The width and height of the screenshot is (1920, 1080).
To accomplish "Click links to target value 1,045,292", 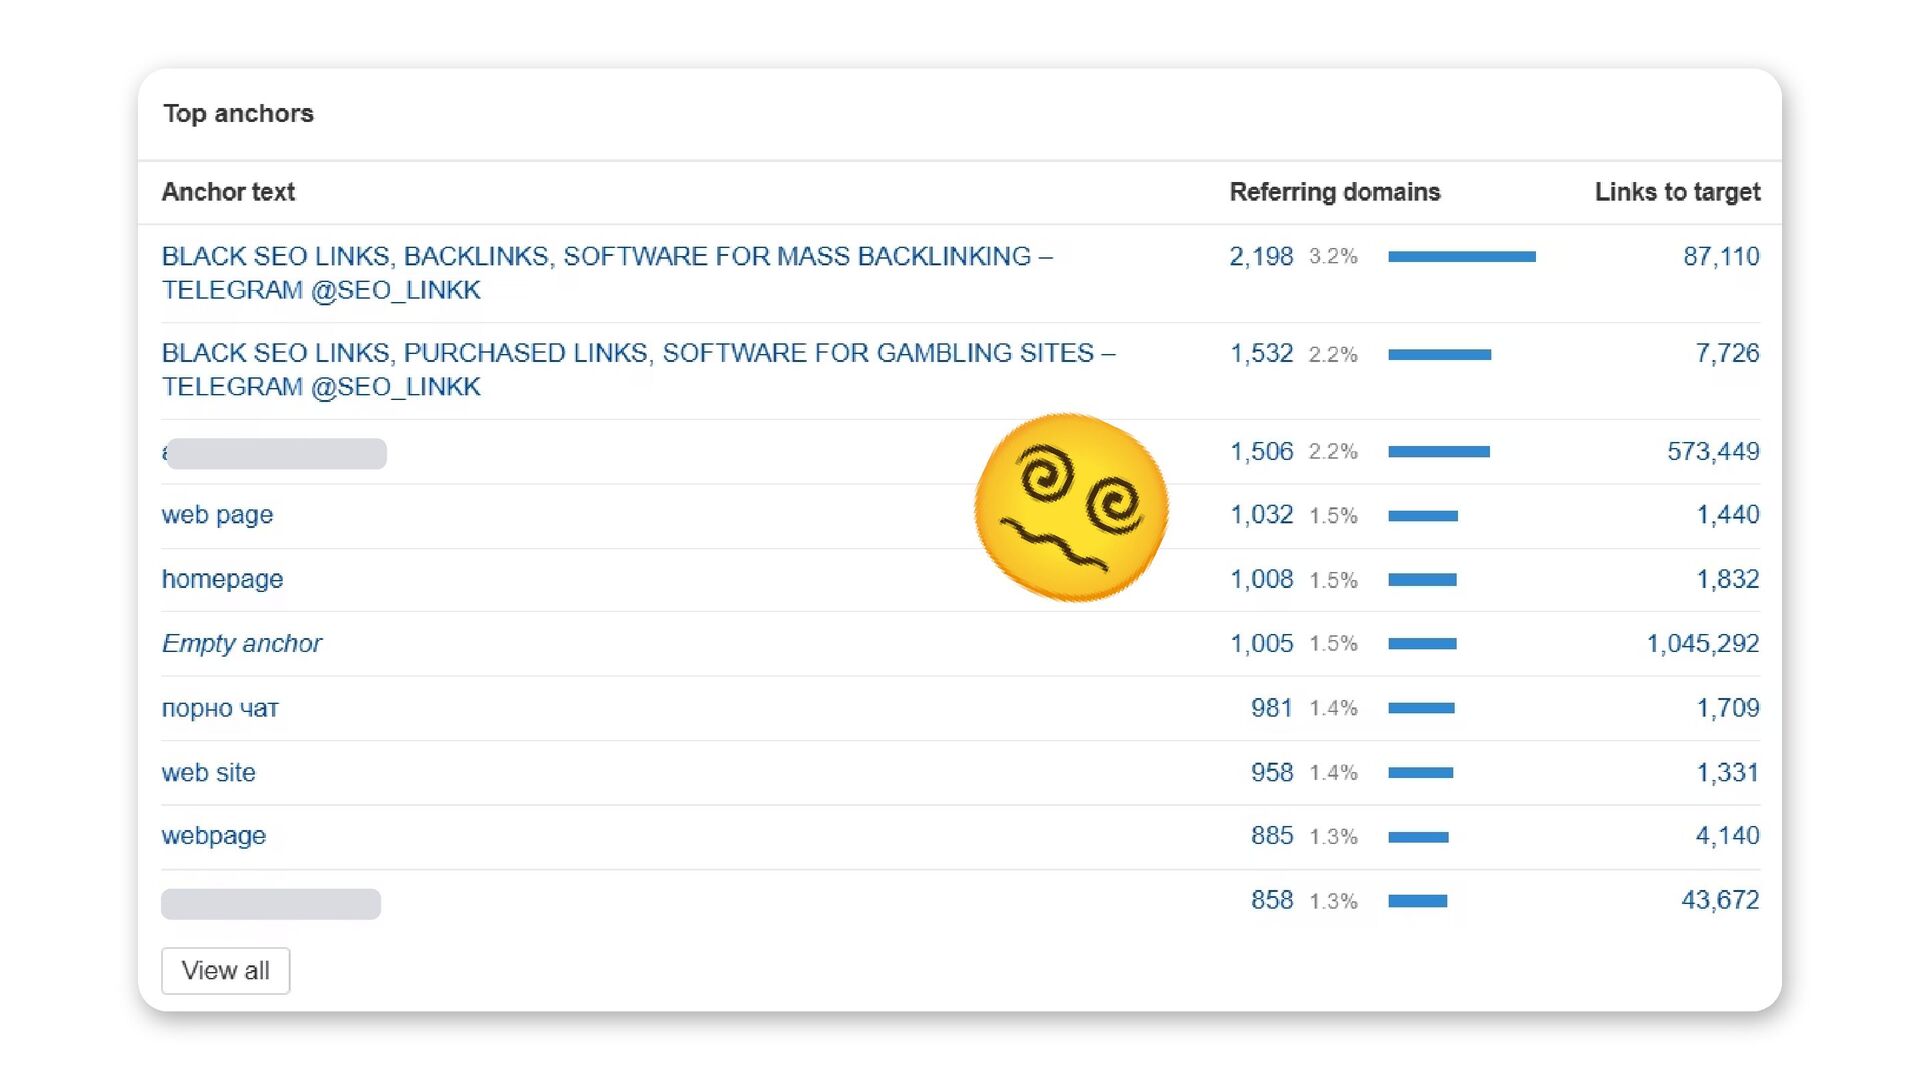I will (1703, 643).
